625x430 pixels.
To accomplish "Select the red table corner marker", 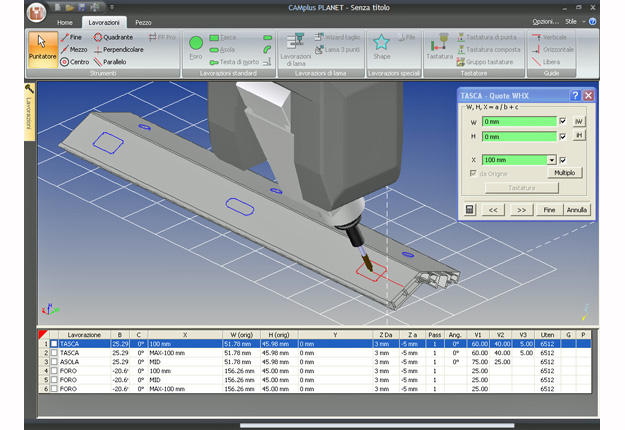I will click(43, 334).
